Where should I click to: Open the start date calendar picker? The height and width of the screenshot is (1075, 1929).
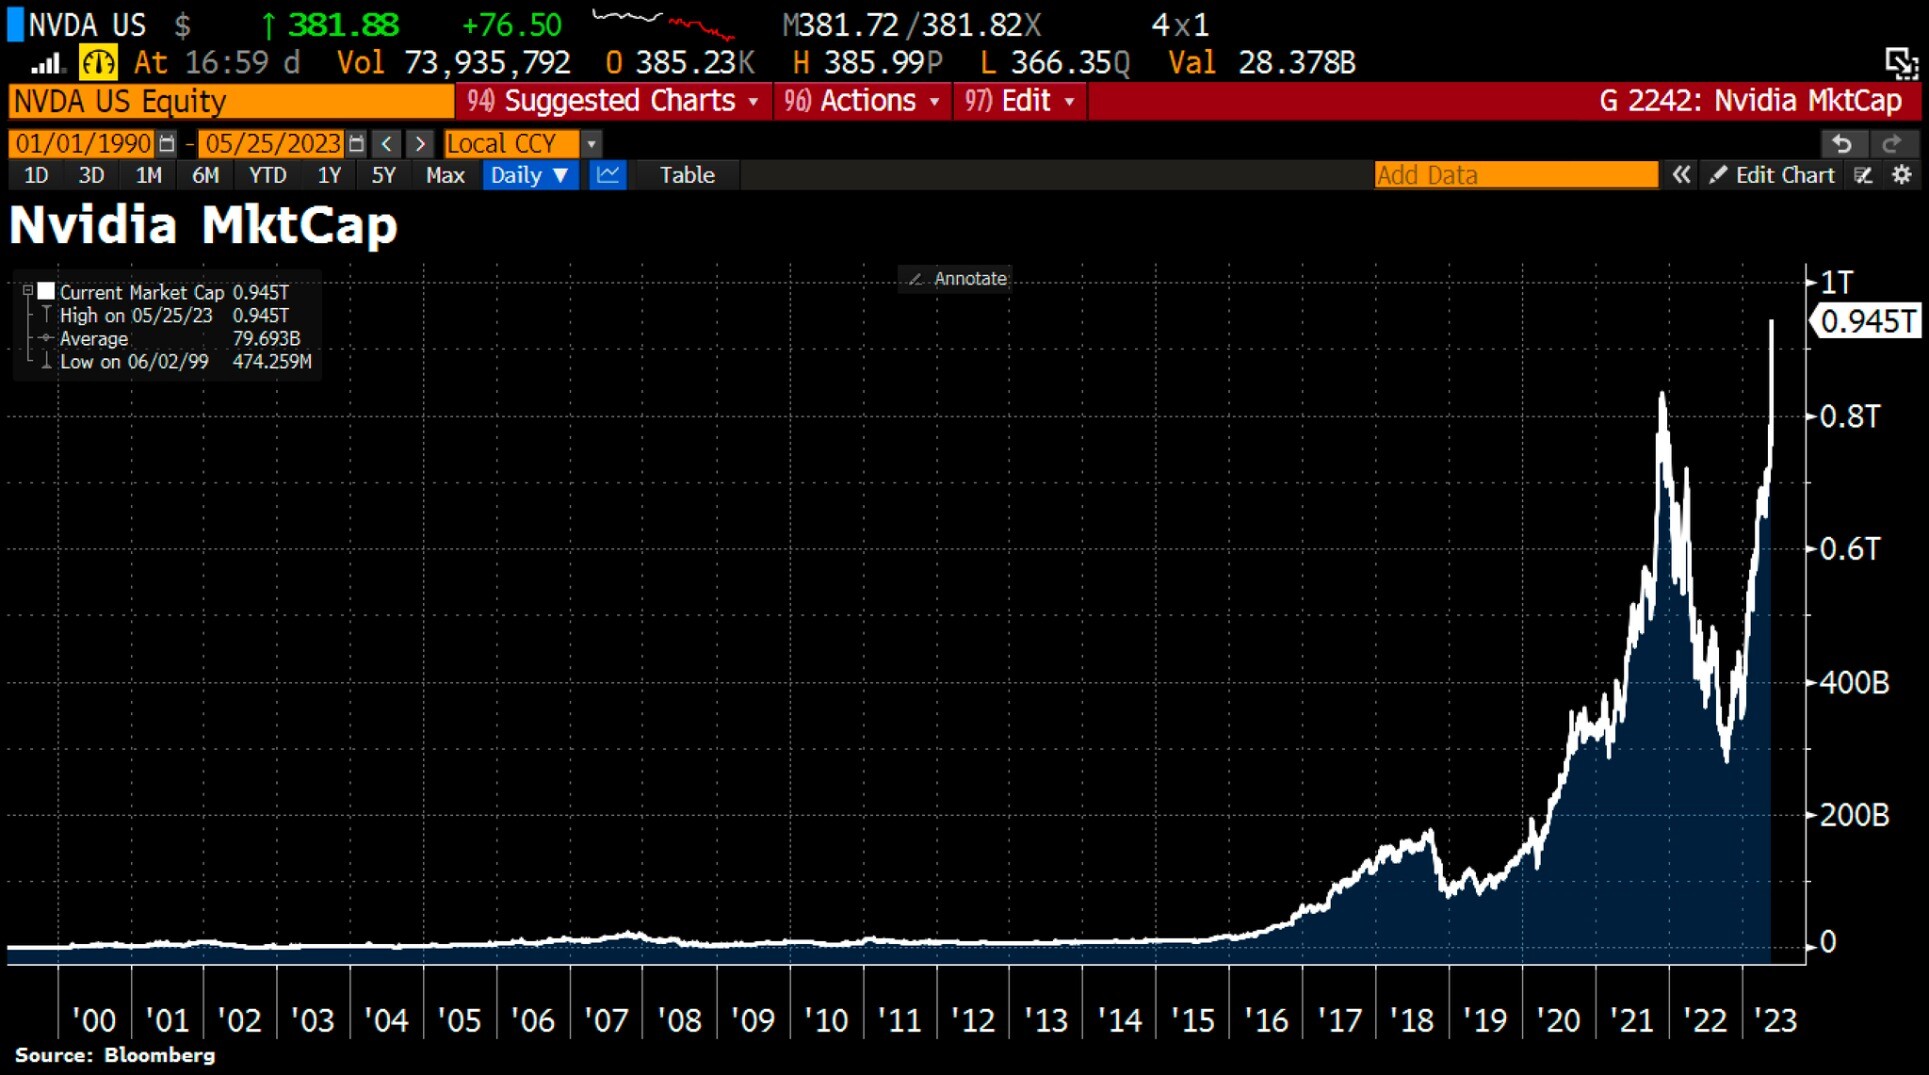pos(167,144)
